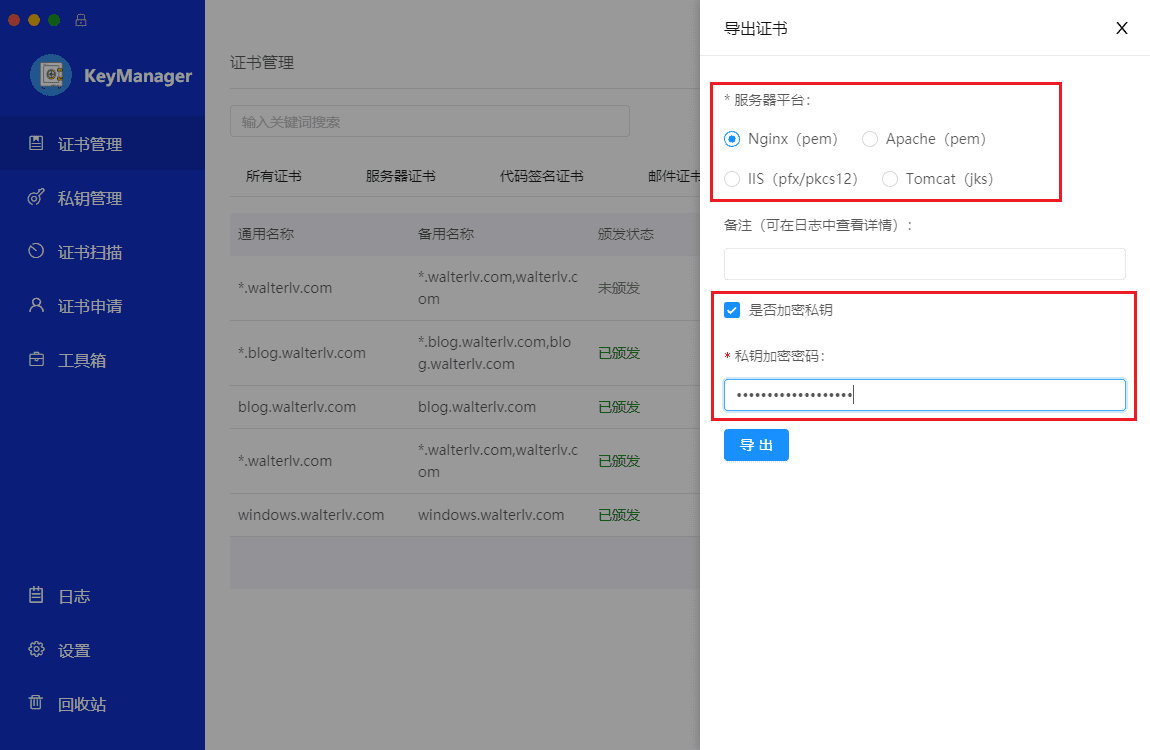Click the keyword search input field
The image size is (1150, 750).
[x=430, y=121]
